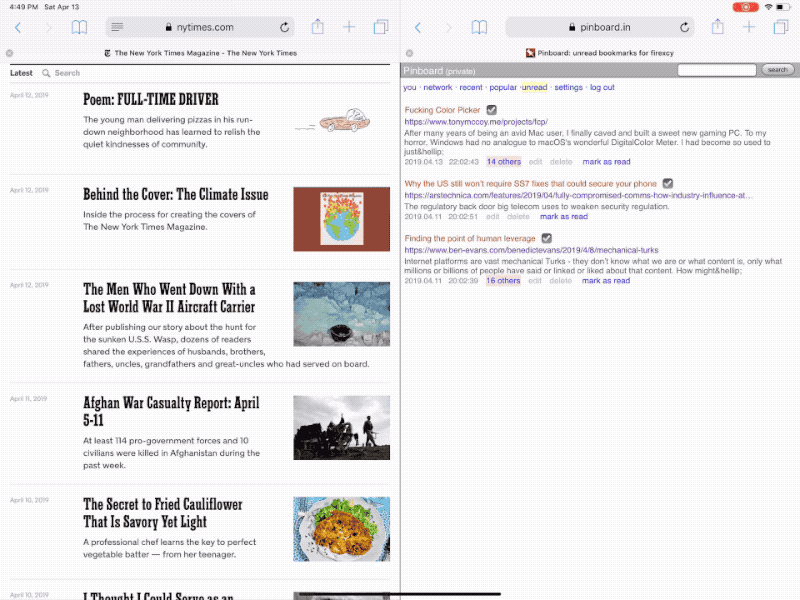Image resolution: width=800 pixels, height=600 pixels.
Task: Edit the Fucking Color Picker bookmark
Action: [x=535, y=162]
